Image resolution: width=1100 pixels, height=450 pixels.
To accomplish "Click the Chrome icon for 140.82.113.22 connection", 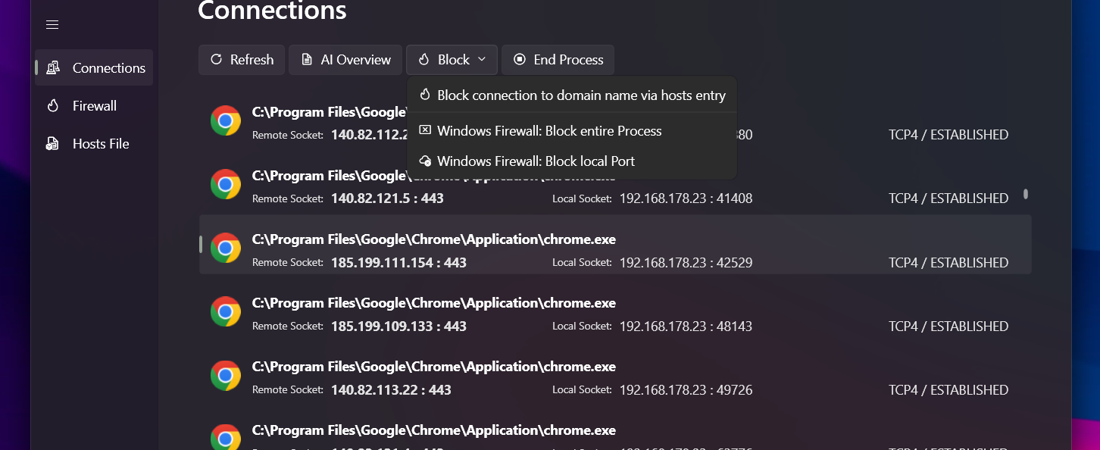I will pos(225,376).
